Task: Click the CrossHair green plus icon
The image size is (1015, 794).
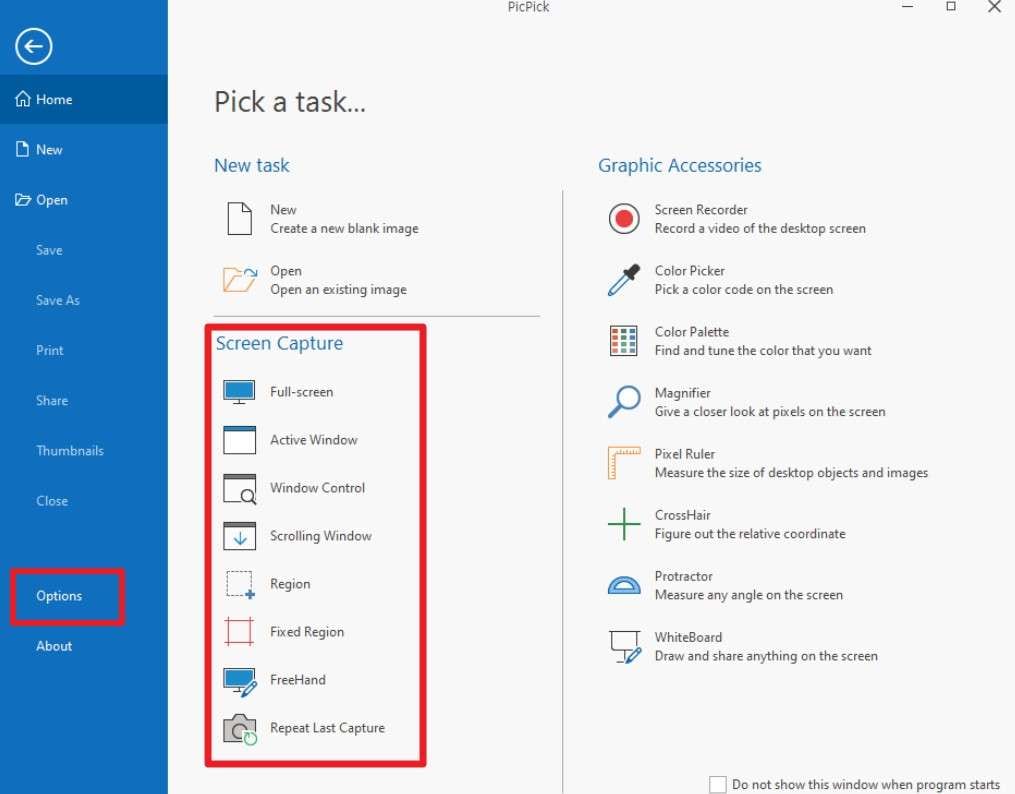Action: [x=624, y=524]
